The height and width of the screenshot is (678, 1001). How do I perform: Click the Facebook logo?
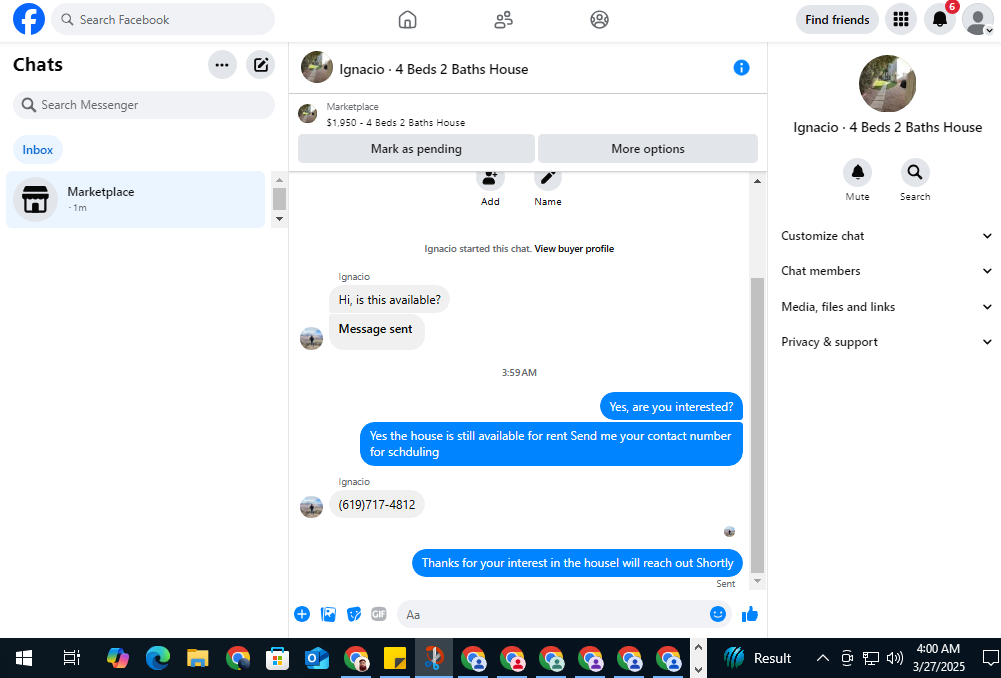tap(29, 19)
